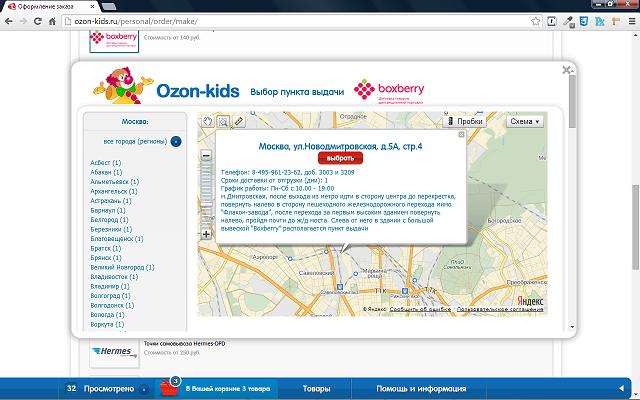Pick the ruler measure tool on the map

click(238, 121)
